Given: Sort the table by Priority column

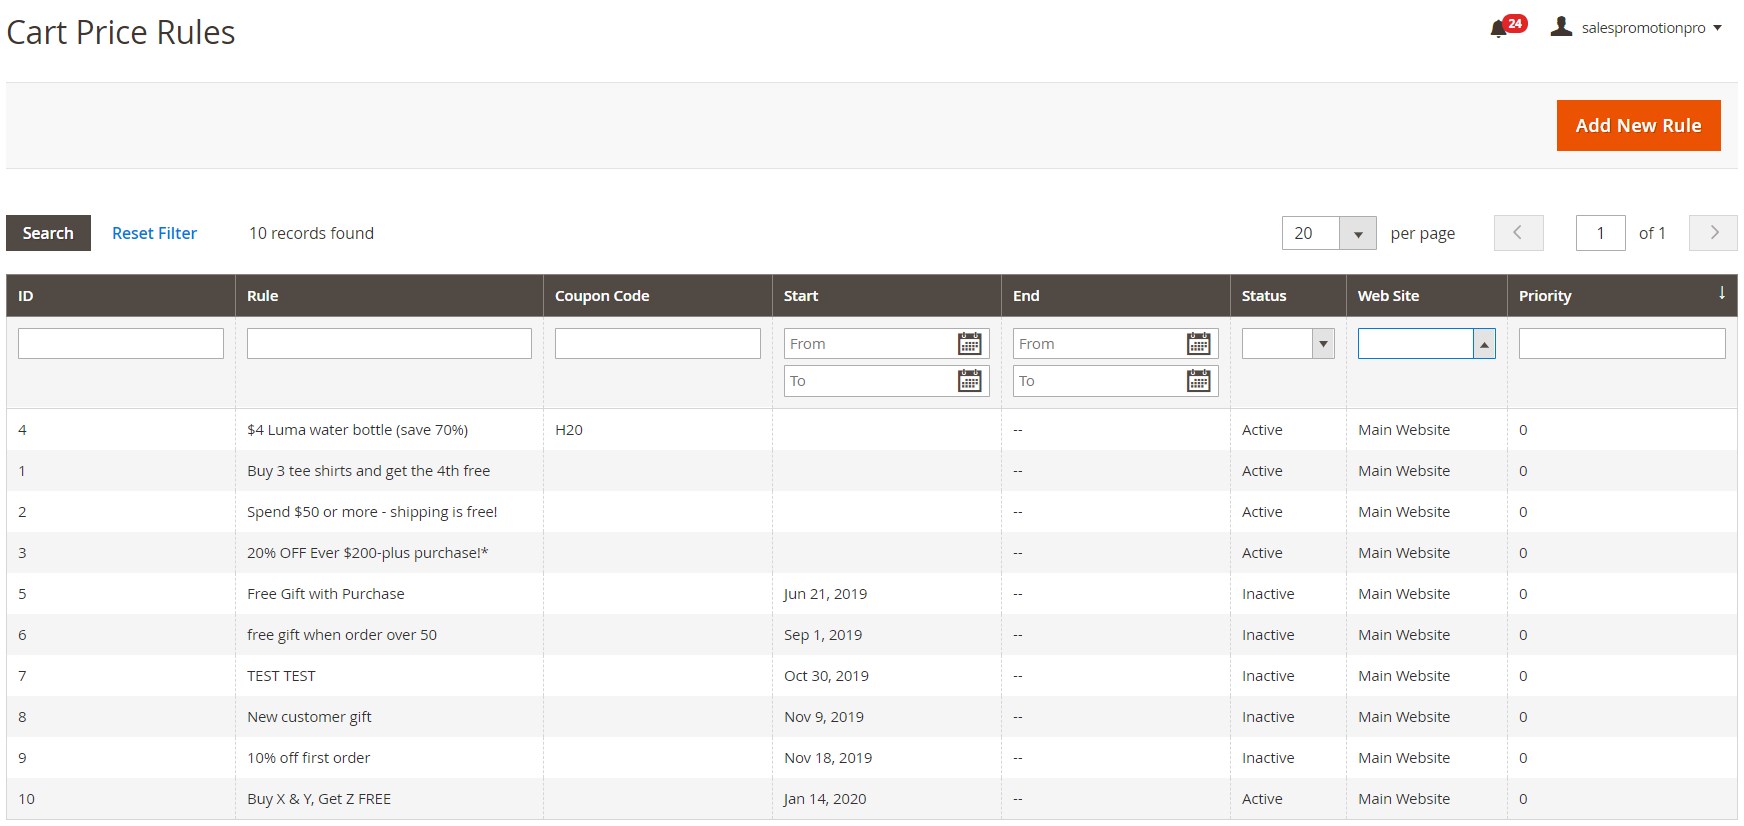Looking at the screenshot, I should tap(1545, 296).
